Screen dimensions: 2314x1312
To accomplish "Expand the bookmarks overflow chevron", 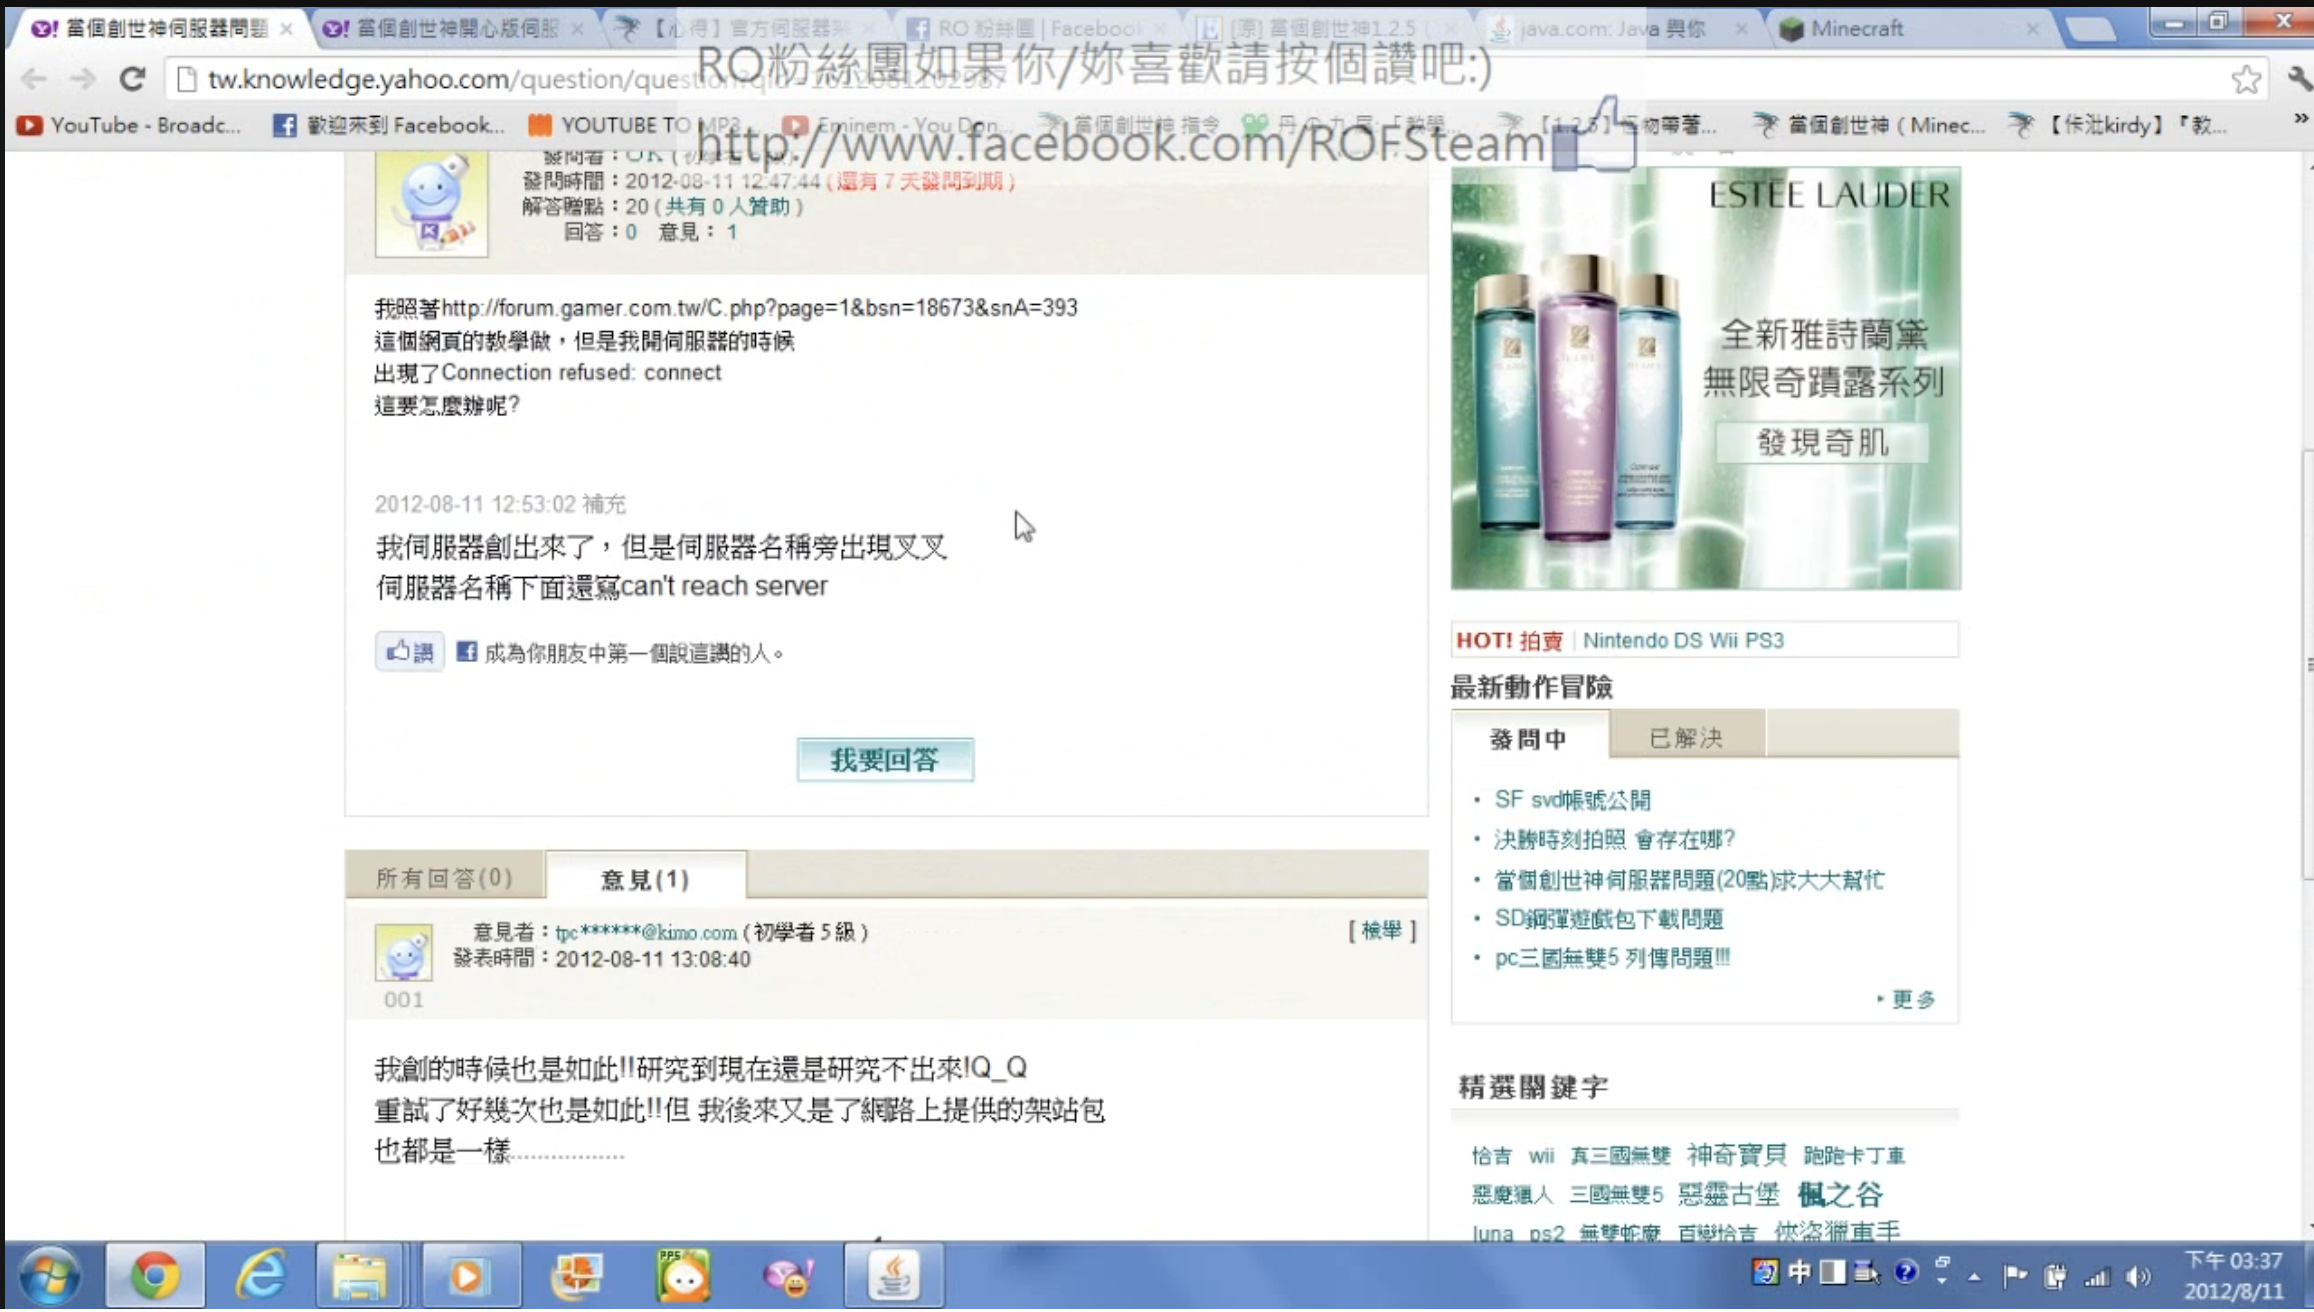I will [x=2300, y=119].
